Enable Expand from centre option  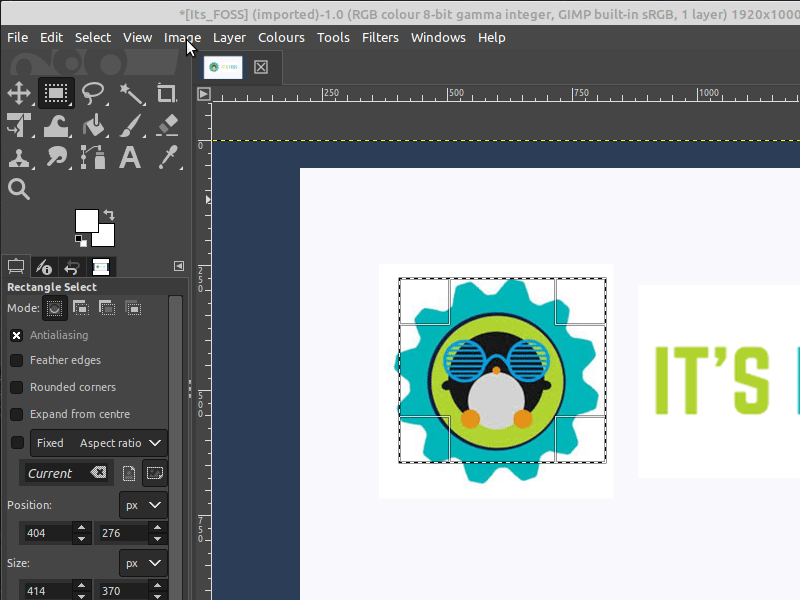(x=17, y=414)
